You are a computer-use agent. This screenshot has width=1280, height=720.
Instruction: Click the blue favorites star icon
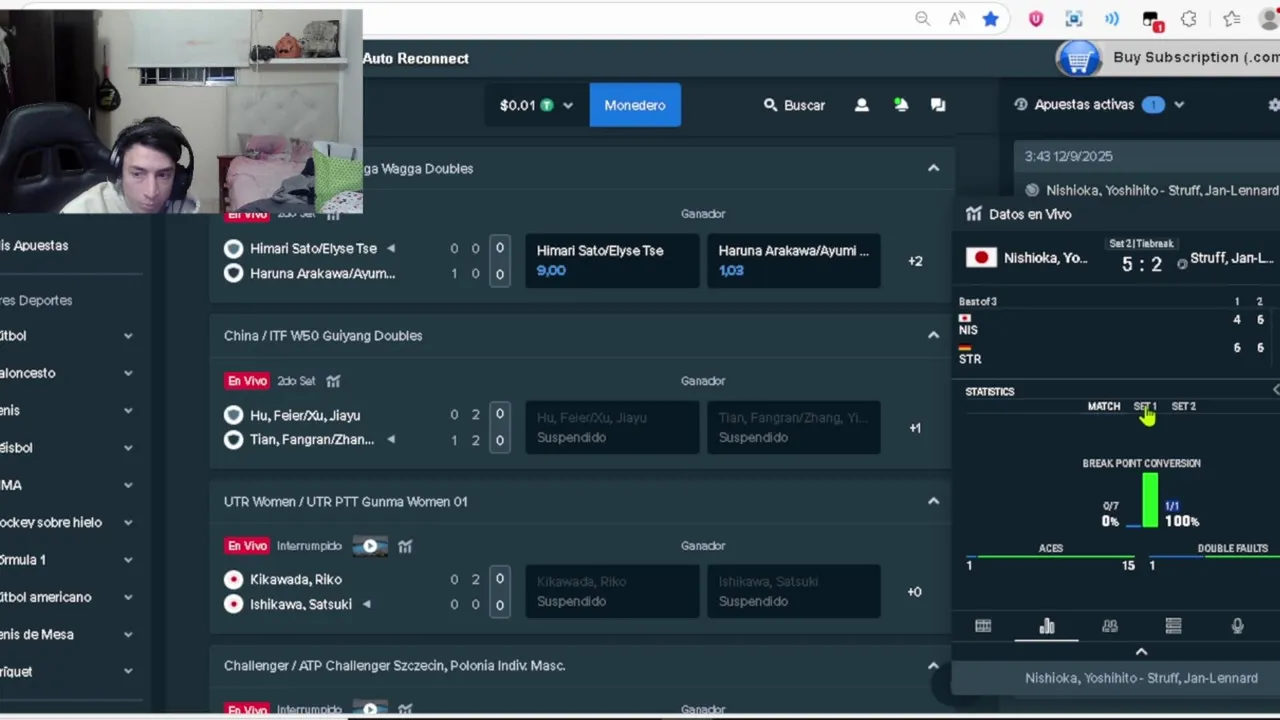click(x=990, y=19)
